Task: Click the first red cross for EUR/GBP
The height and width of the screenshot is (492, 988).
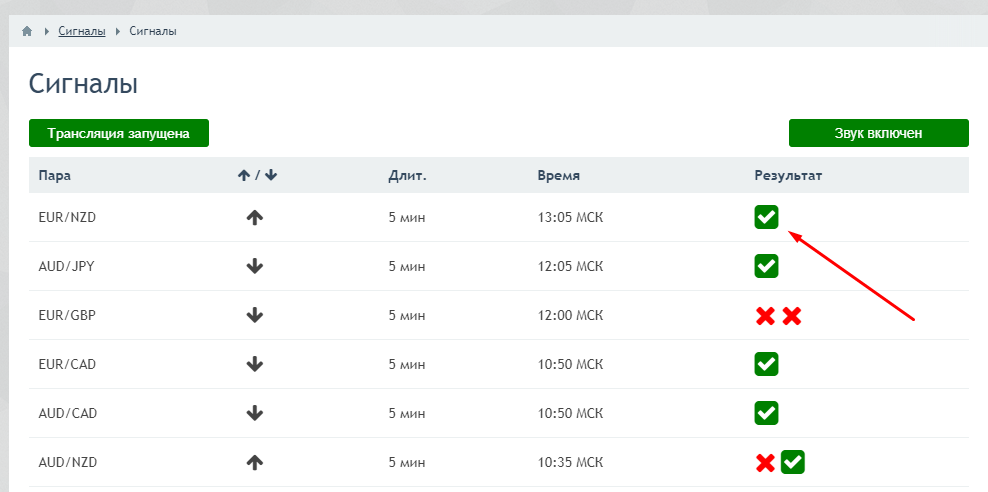Action: [765, 316]
